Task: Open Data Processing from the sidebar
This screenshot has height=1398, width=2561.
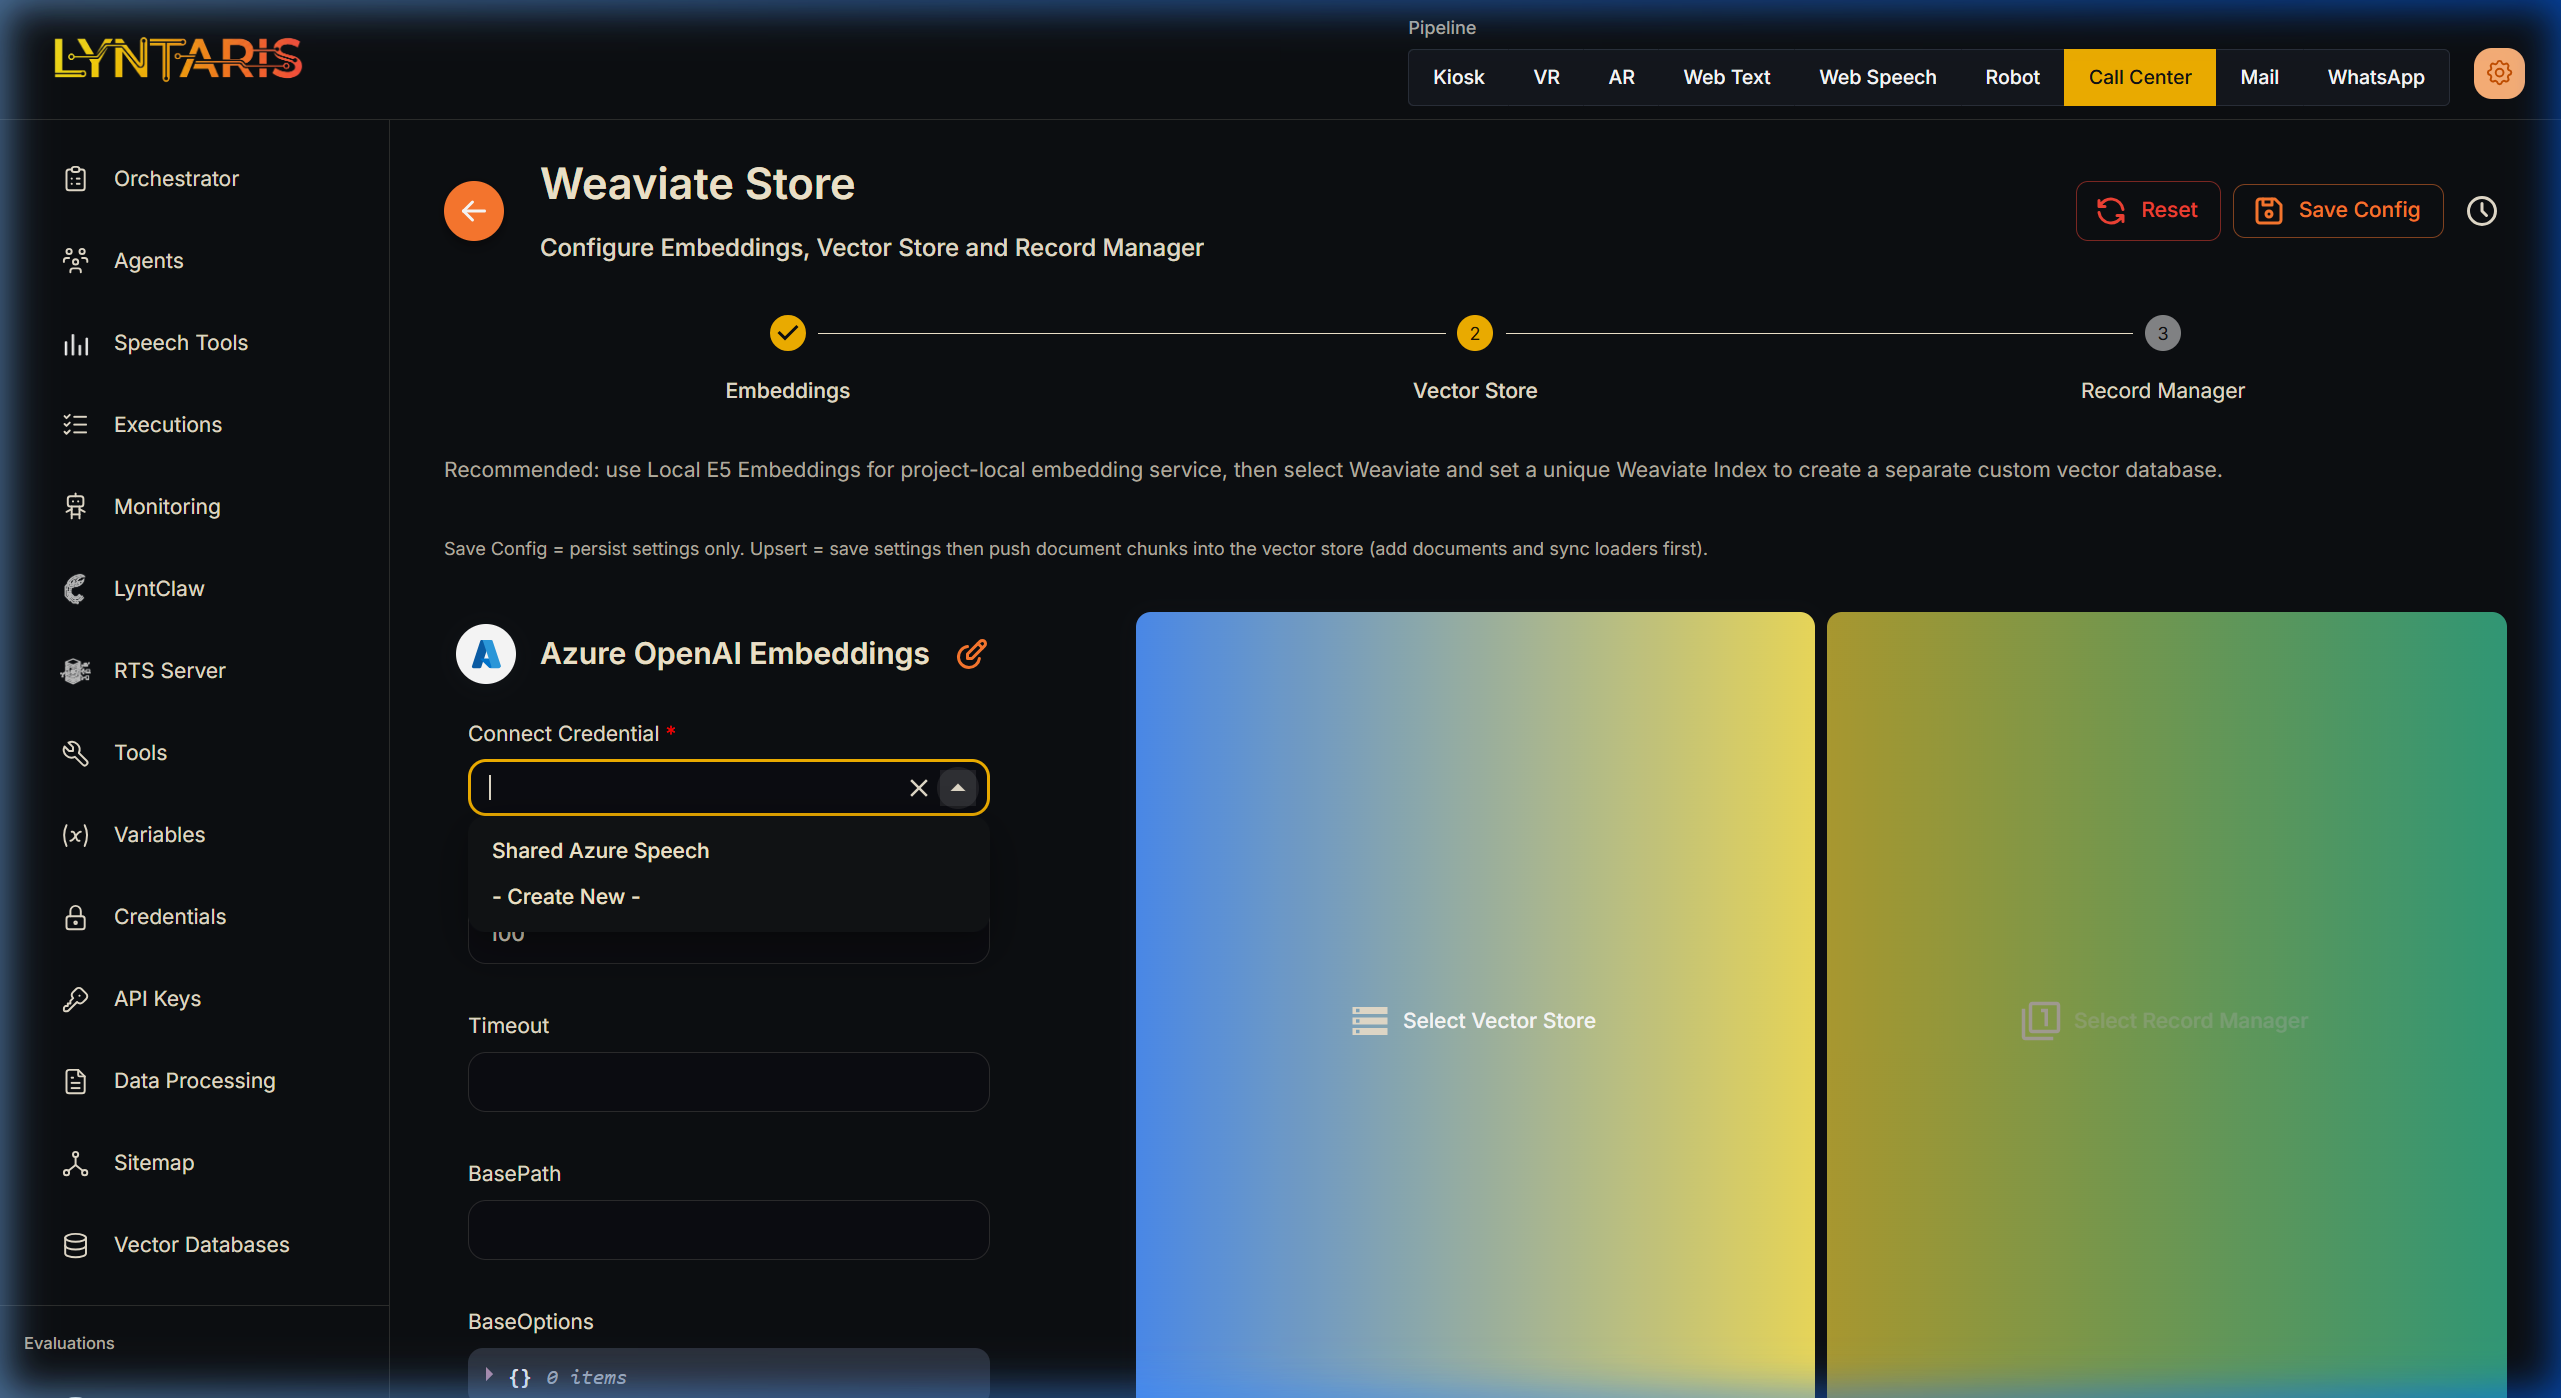Action: (x=195, y=1081)
